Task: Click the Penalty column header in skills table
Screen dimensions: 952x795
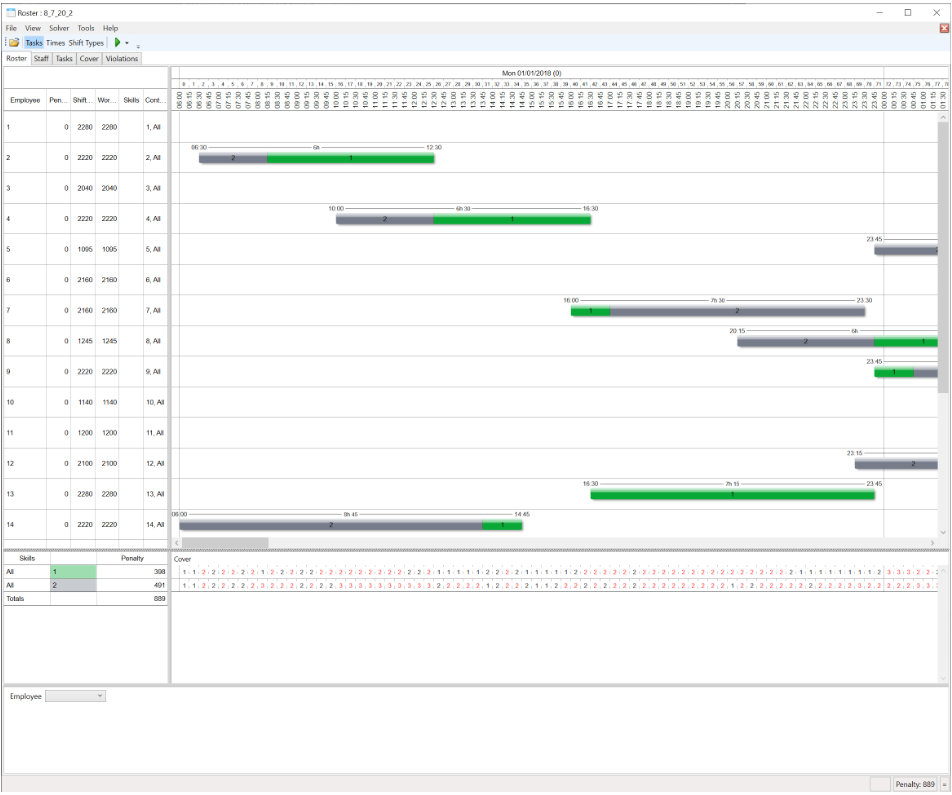Action: point(132,558)
